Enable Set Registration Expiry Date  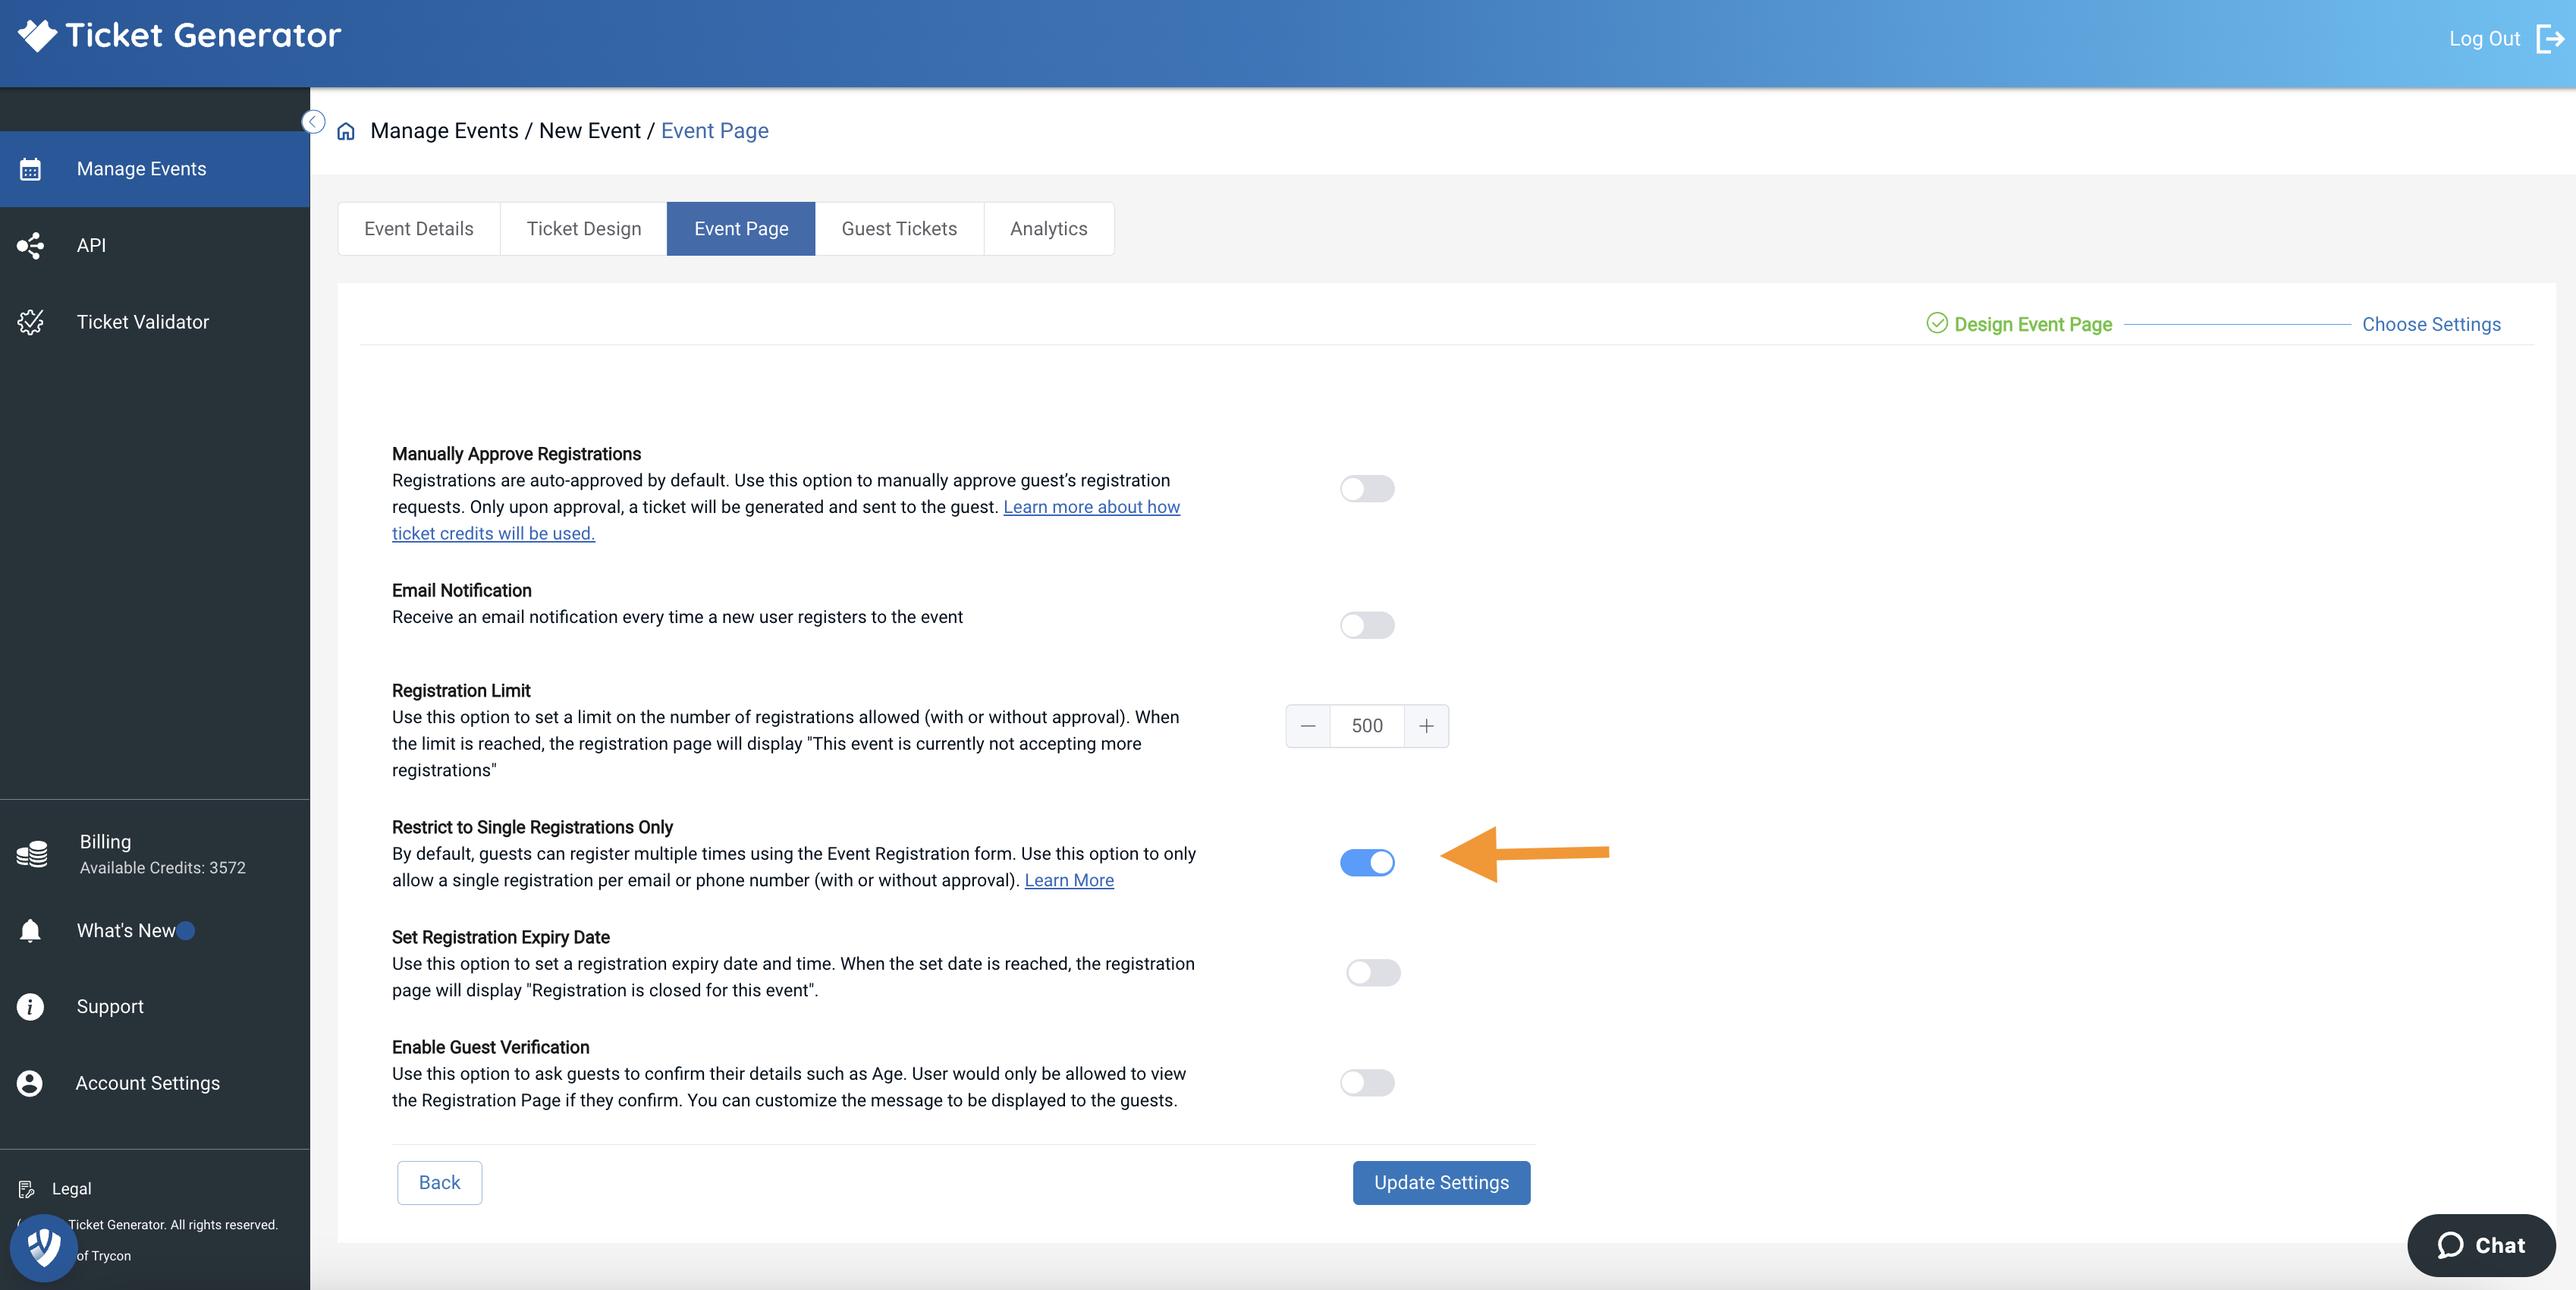(1372, 972)
